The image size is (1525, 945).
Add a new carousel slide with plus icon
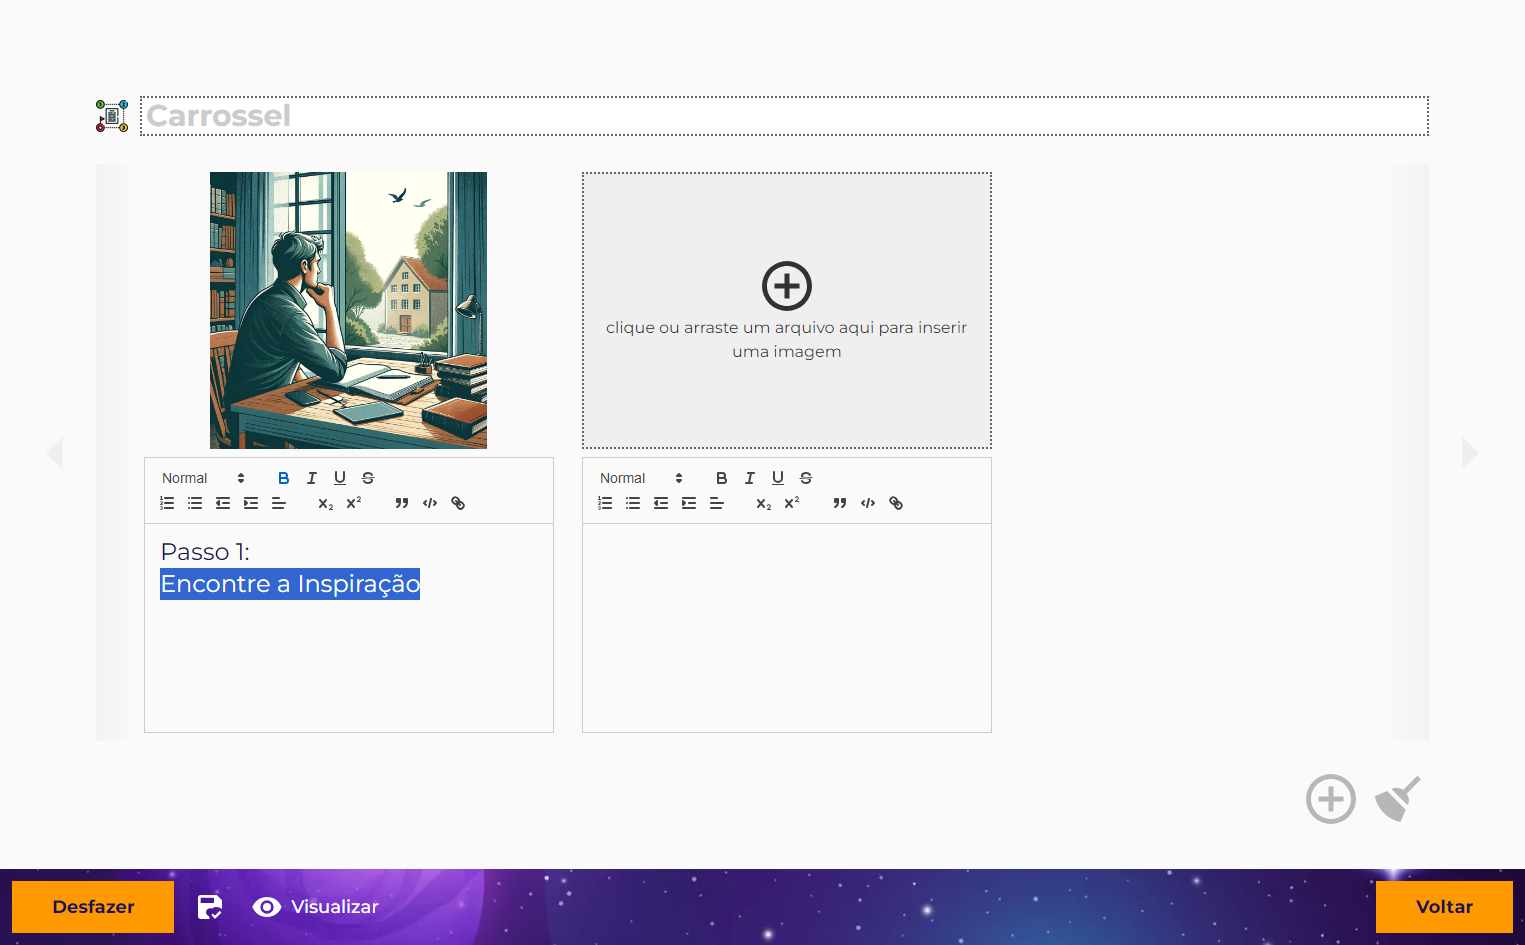tap(1331, 799)
